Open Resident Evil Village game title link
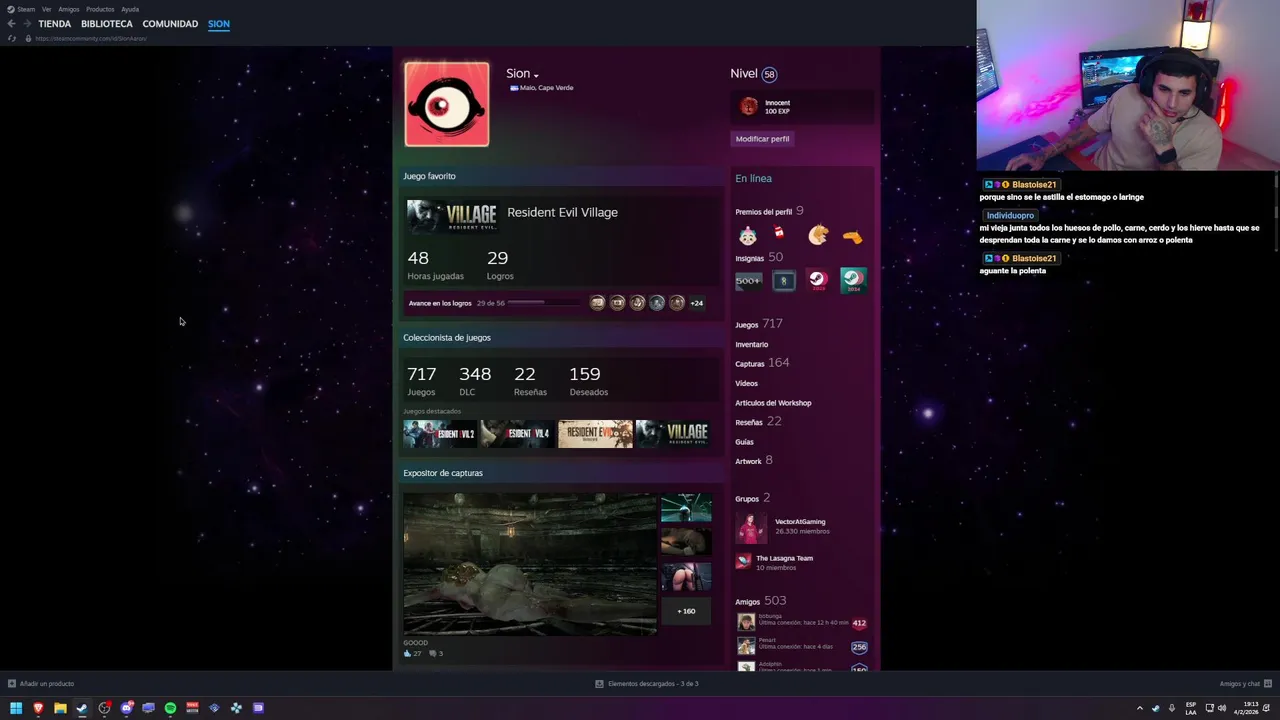The image size is (1280, 720). pyautogui.click(x=562, y=212)
